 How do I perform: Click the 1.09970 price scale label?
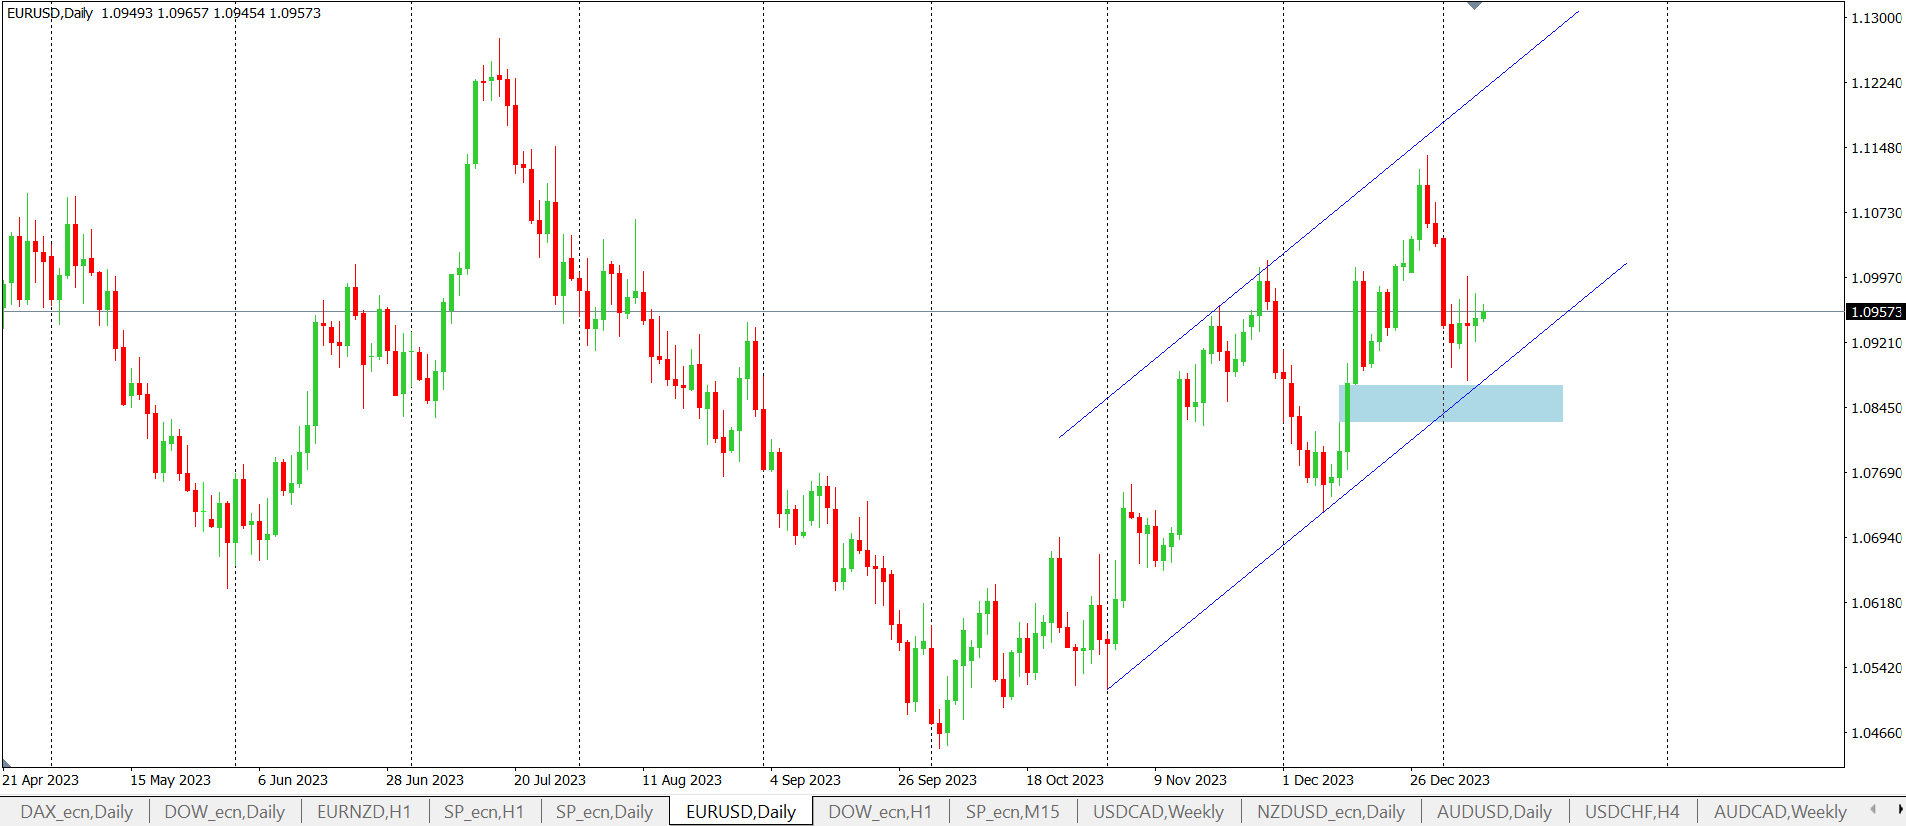point(1876,278)
